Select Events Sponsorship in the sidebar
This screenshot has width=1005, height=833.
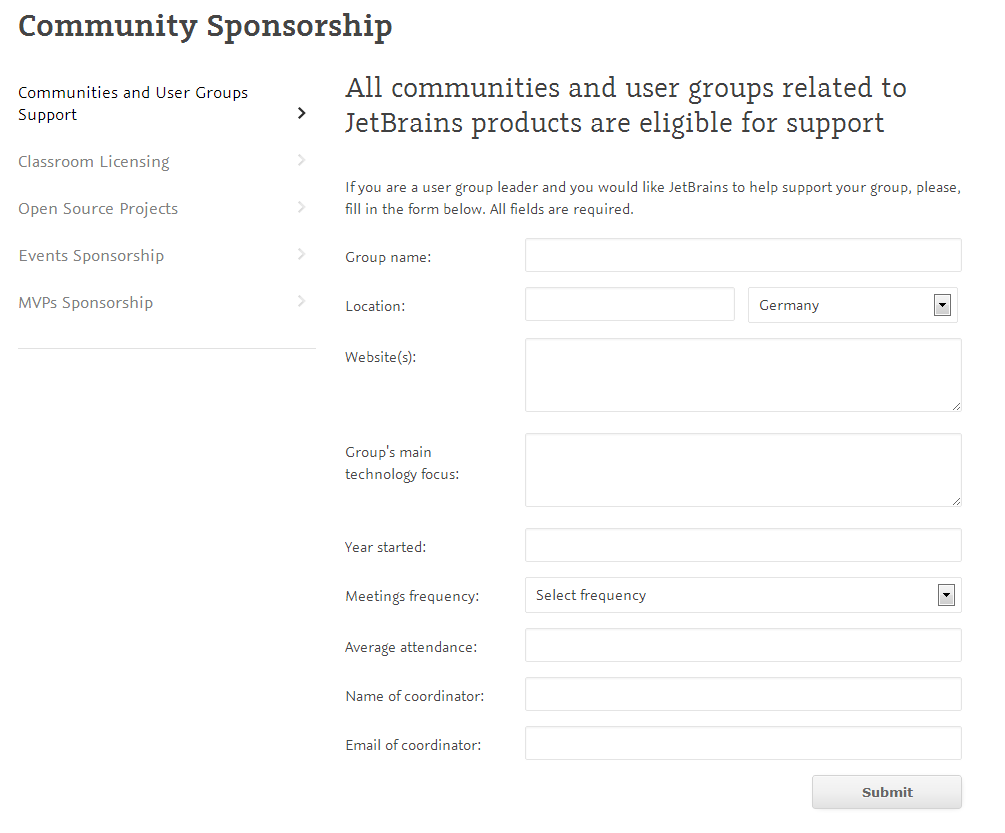click(91, 256)
